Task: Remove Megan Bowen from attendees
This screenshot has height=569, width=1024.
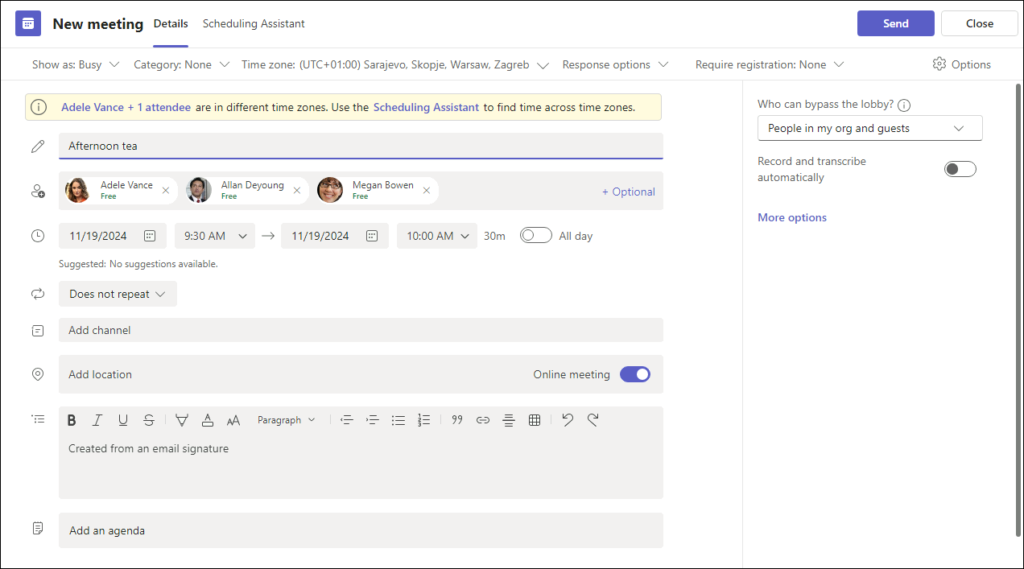Action: pyautogui.click(x=426, y=191)
